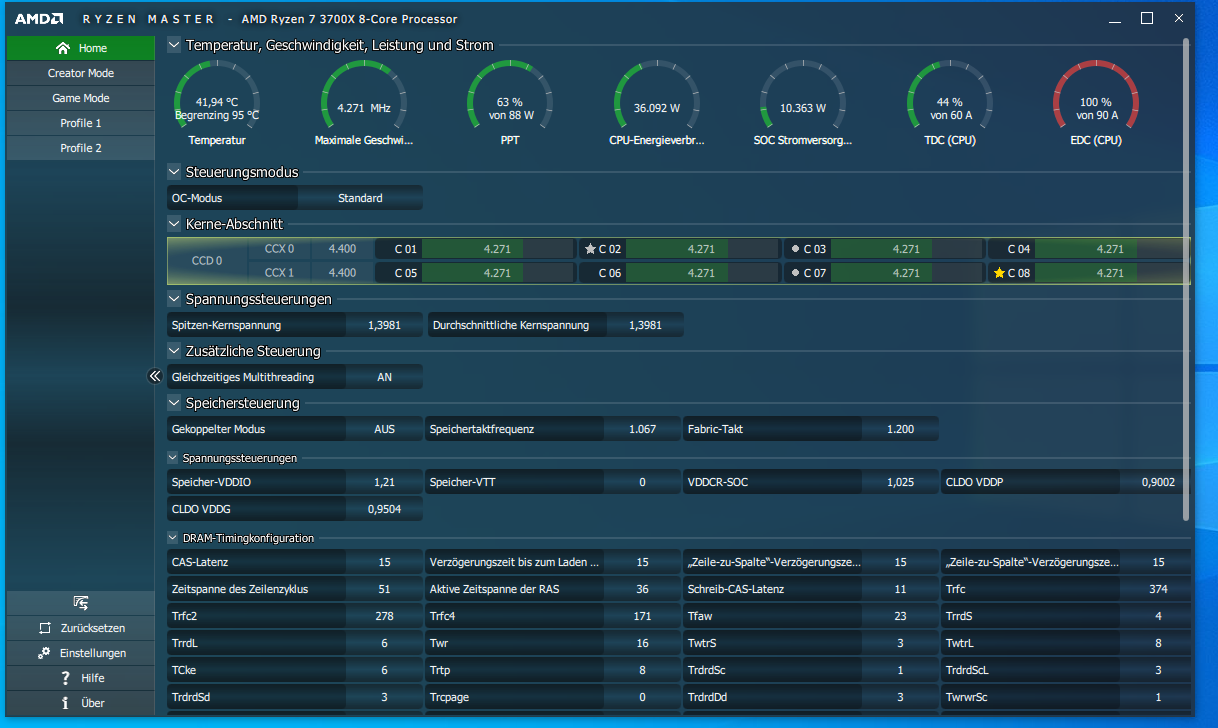Click the CPU-Energieverbrauch gauge
Screen dimensions: 1218x728
[x=657, y=104]
